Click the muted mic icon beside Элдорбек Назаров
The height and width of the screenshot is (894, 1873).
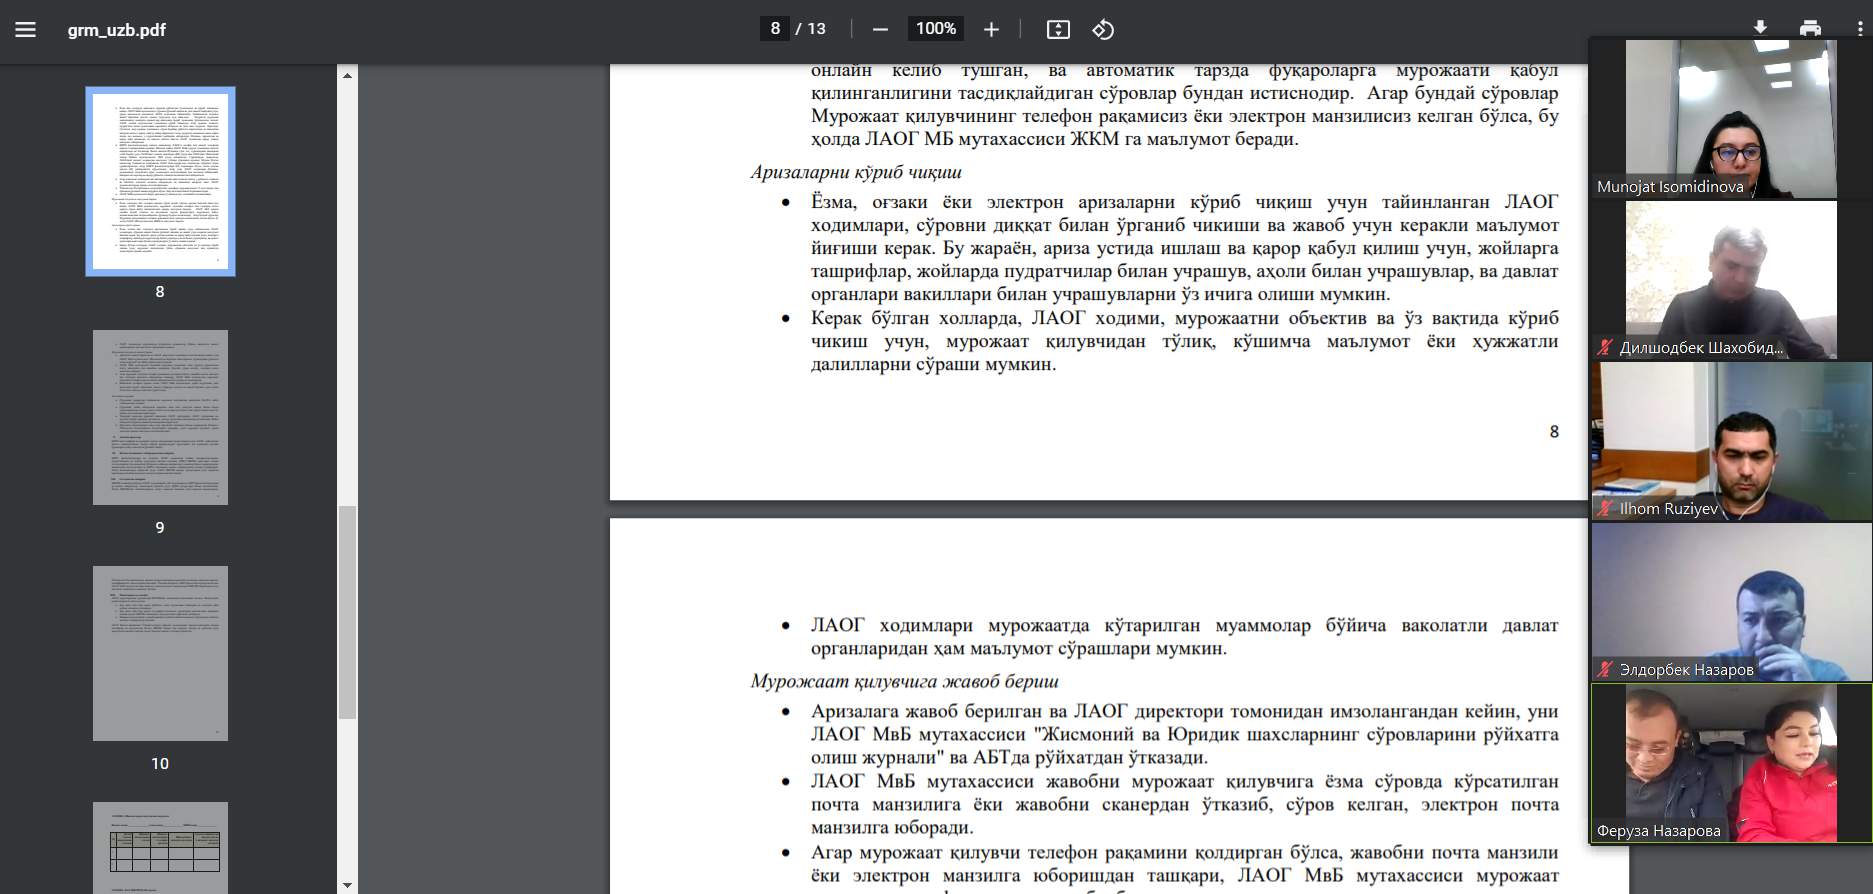[x=1605, y=670]
